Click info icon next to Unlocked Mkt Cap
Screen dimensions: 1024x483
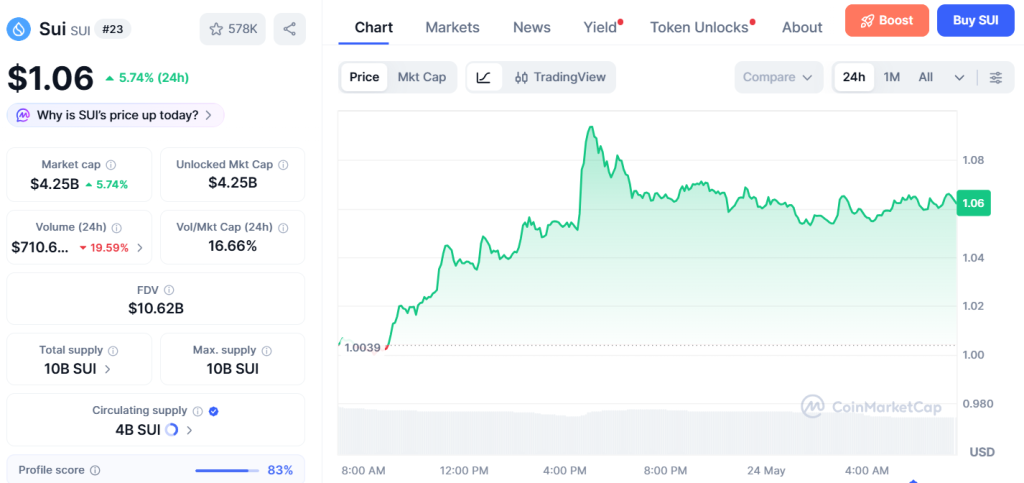click(x=283, y=164)
